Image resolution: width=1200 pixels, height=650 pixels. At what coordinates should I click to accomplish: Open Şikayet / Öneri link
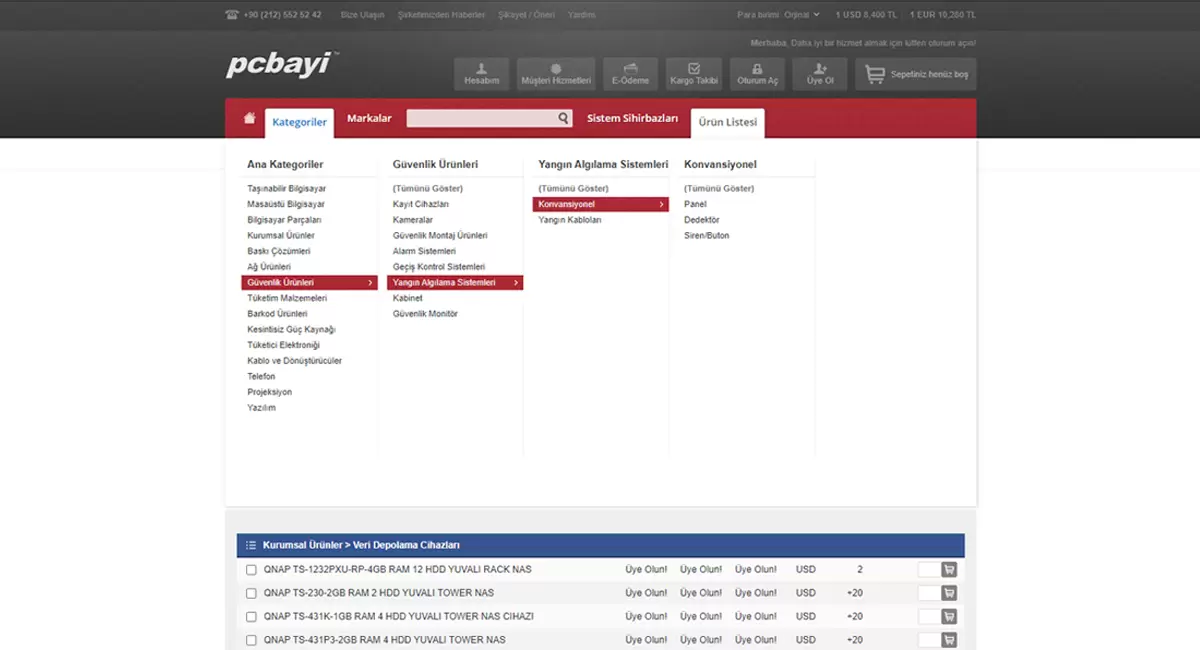coord(526,15)
